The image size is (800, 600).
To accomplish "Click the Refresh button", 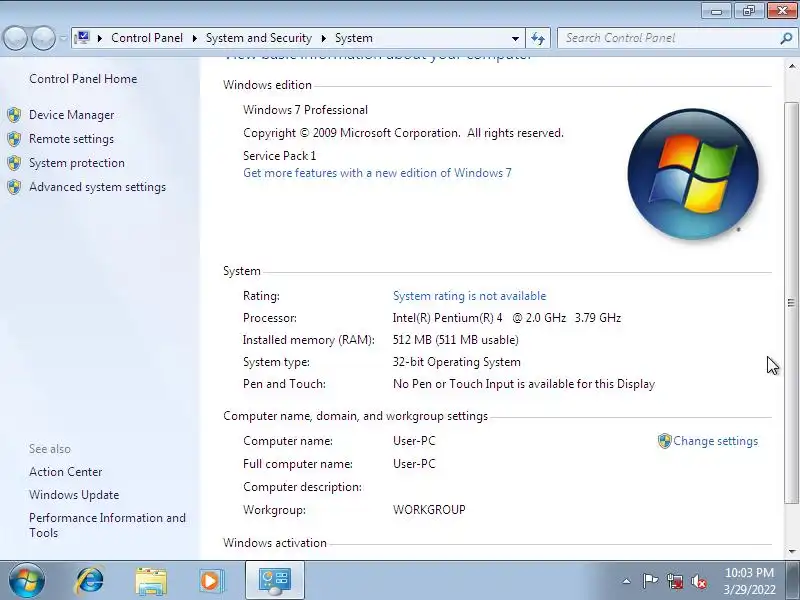I will [x=538, y=38].
